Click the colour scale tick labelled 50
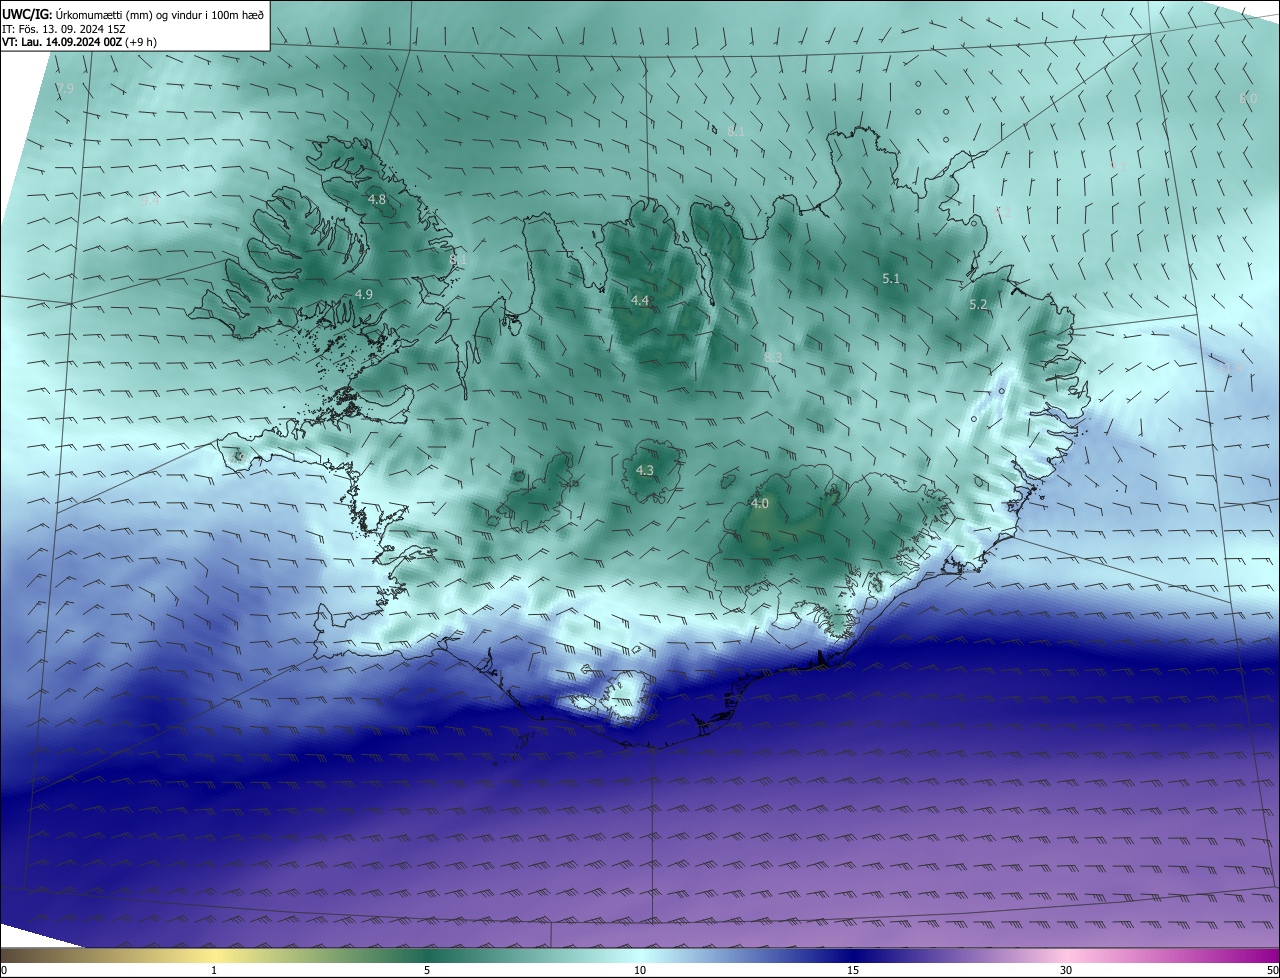 1272,970
